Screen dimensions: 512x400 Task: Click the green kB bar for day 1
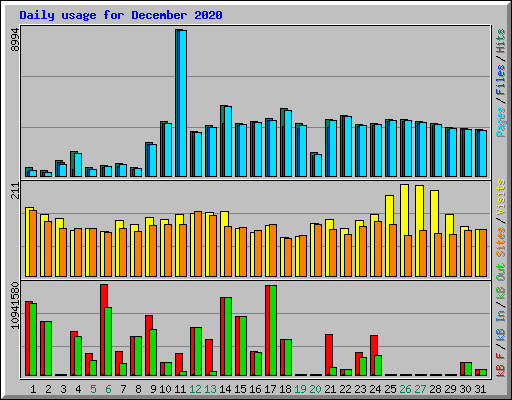[x=33, y=339]
